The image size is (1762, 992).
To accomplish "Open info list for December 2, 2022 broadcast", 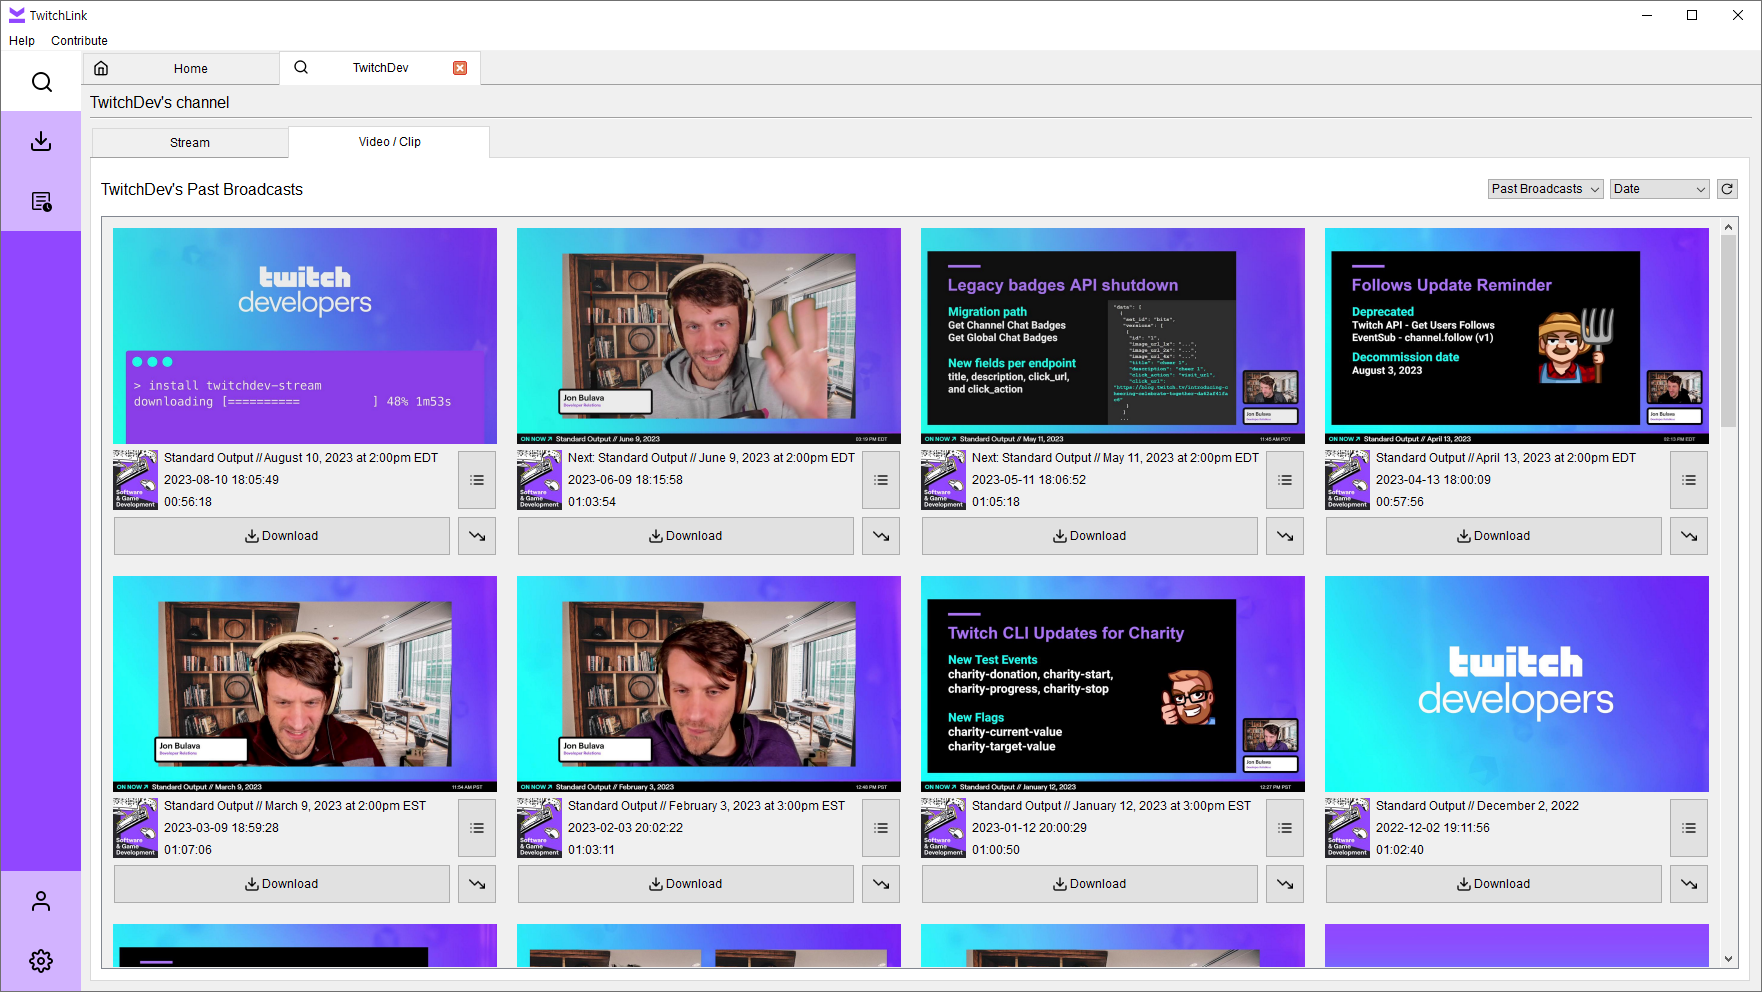I will pyautogui.click(x=1689, y=828).
